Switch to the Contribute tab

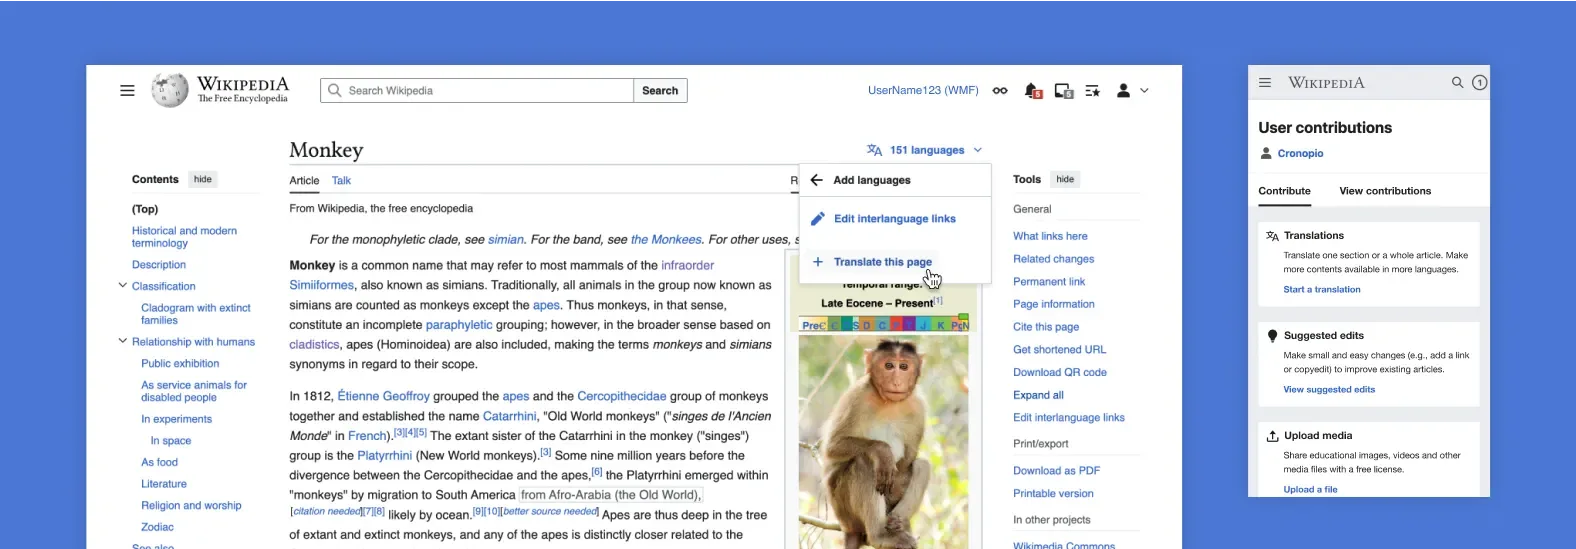(x=1284, y=191)
